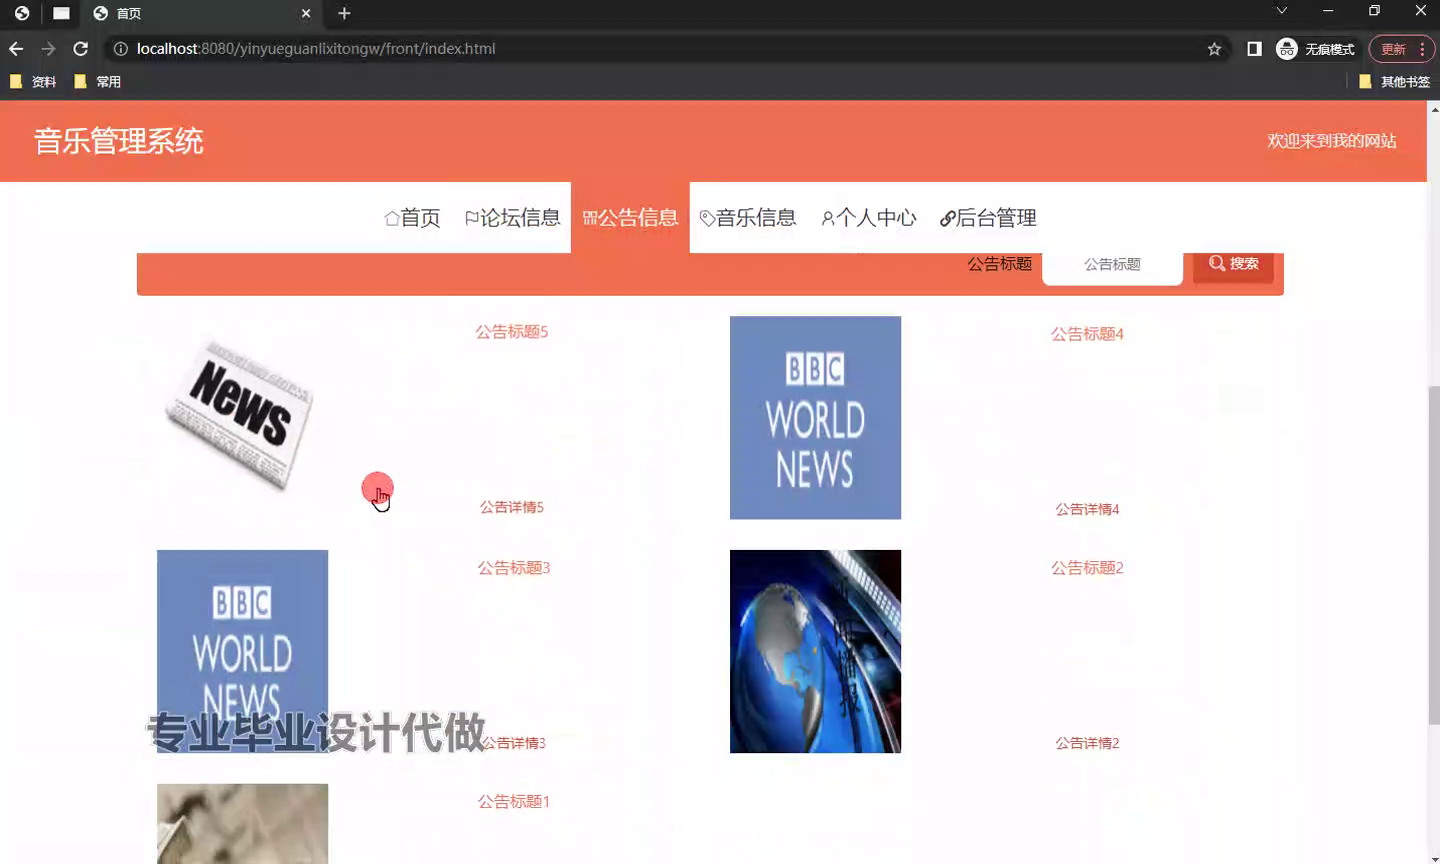
Task: Close the 首页 browser tab
Action: click(306, 13)
